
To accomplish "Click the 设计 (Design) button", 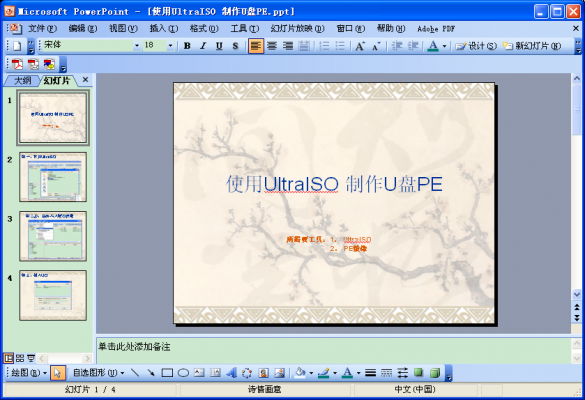I will pos(476,46).
